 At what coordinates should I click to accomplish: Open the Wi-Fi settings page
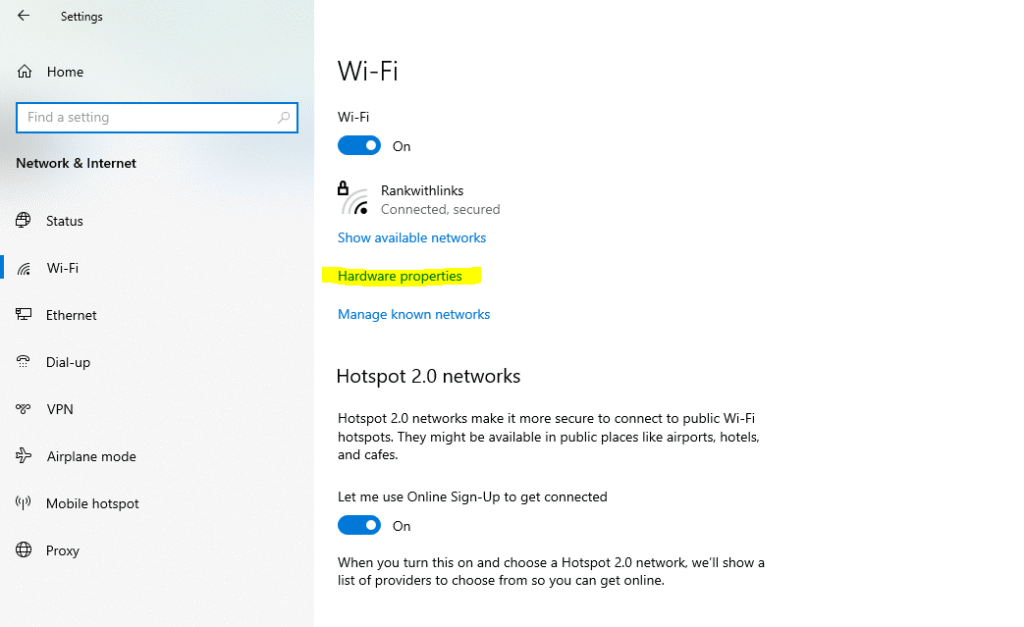(x=62, y=268)
